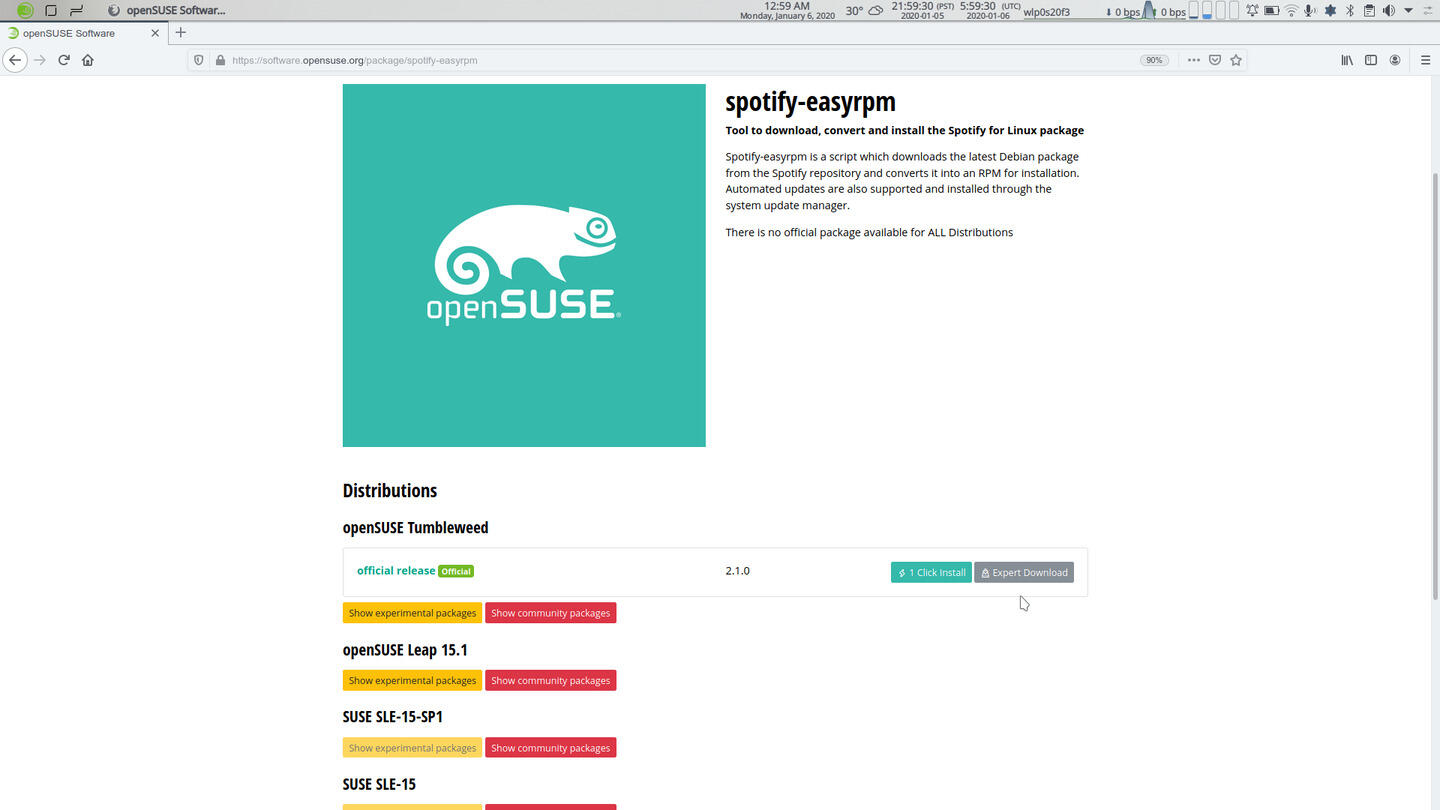Open a new tab

pos(181,33)
